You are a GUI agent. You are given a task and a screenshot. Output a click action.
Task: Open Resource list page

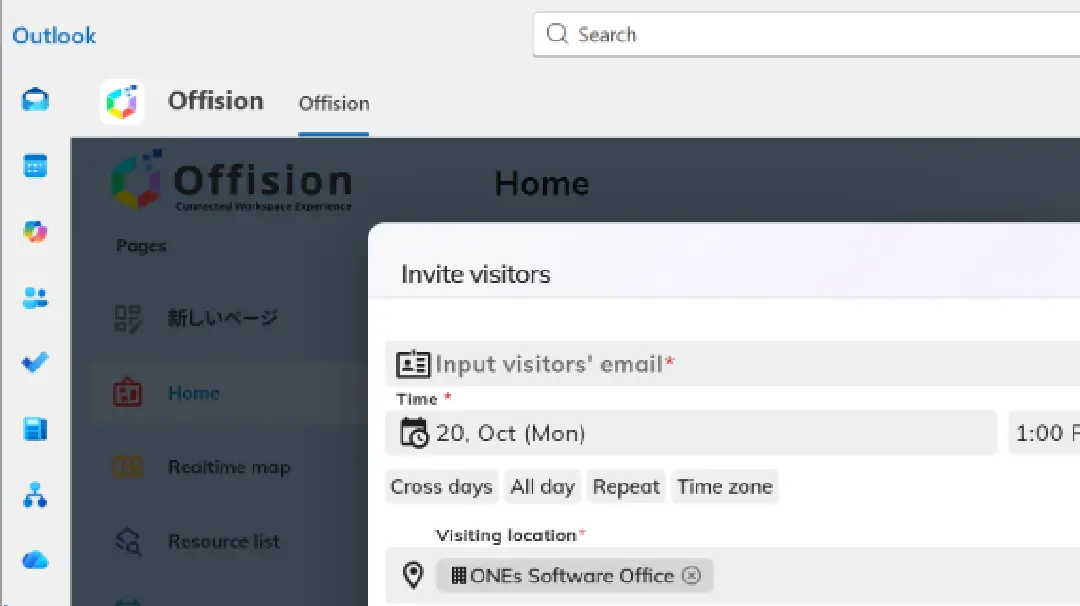[224, 541]
